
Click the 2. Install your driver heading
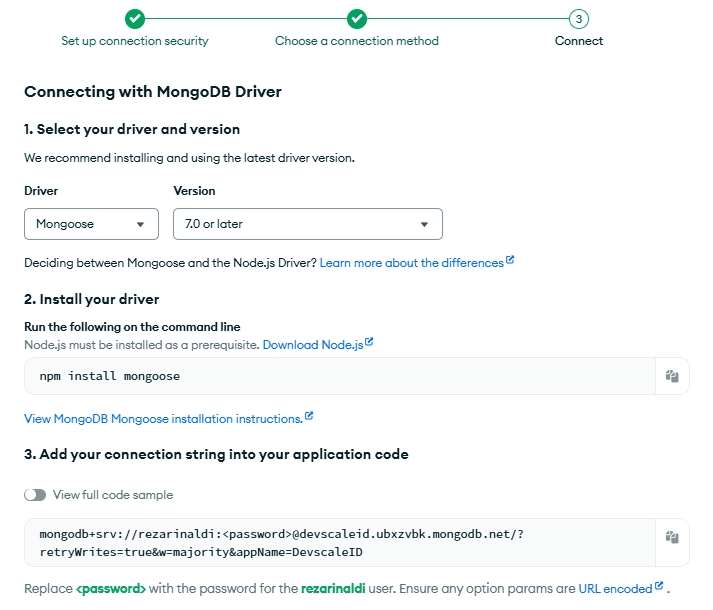(91, 299)
